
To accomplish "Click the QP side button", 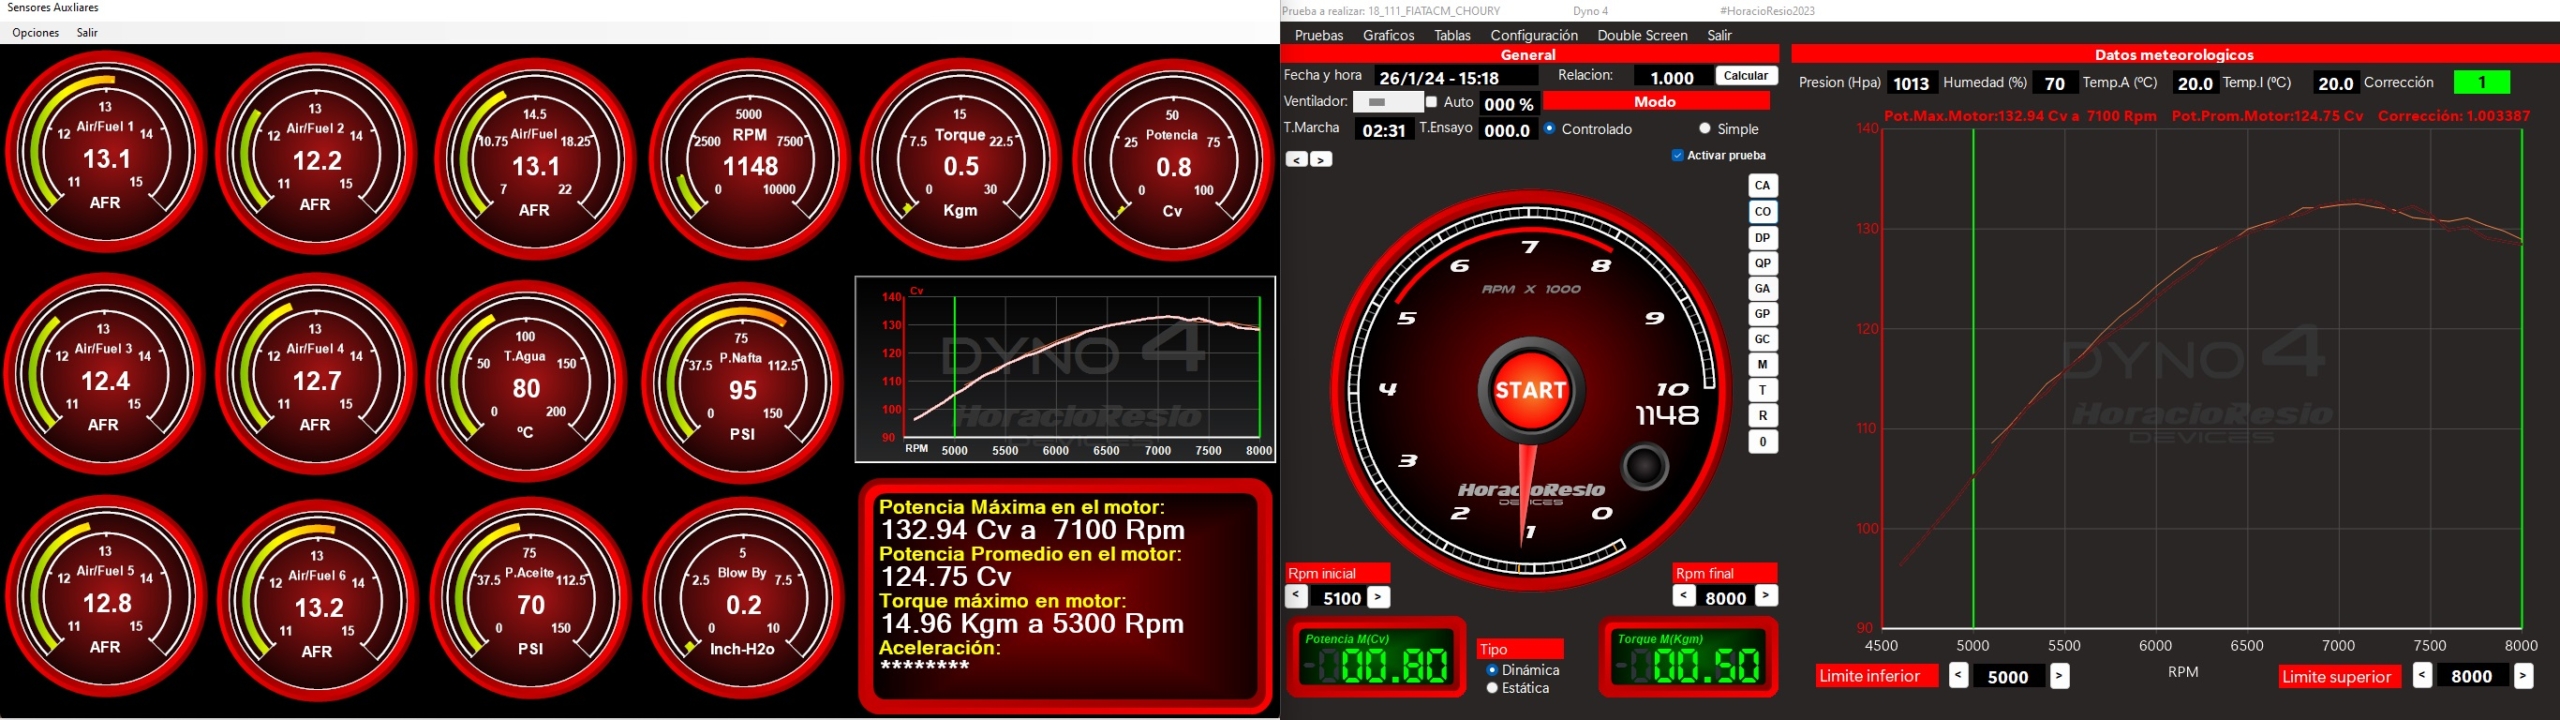I will [x=1762, y=264].
